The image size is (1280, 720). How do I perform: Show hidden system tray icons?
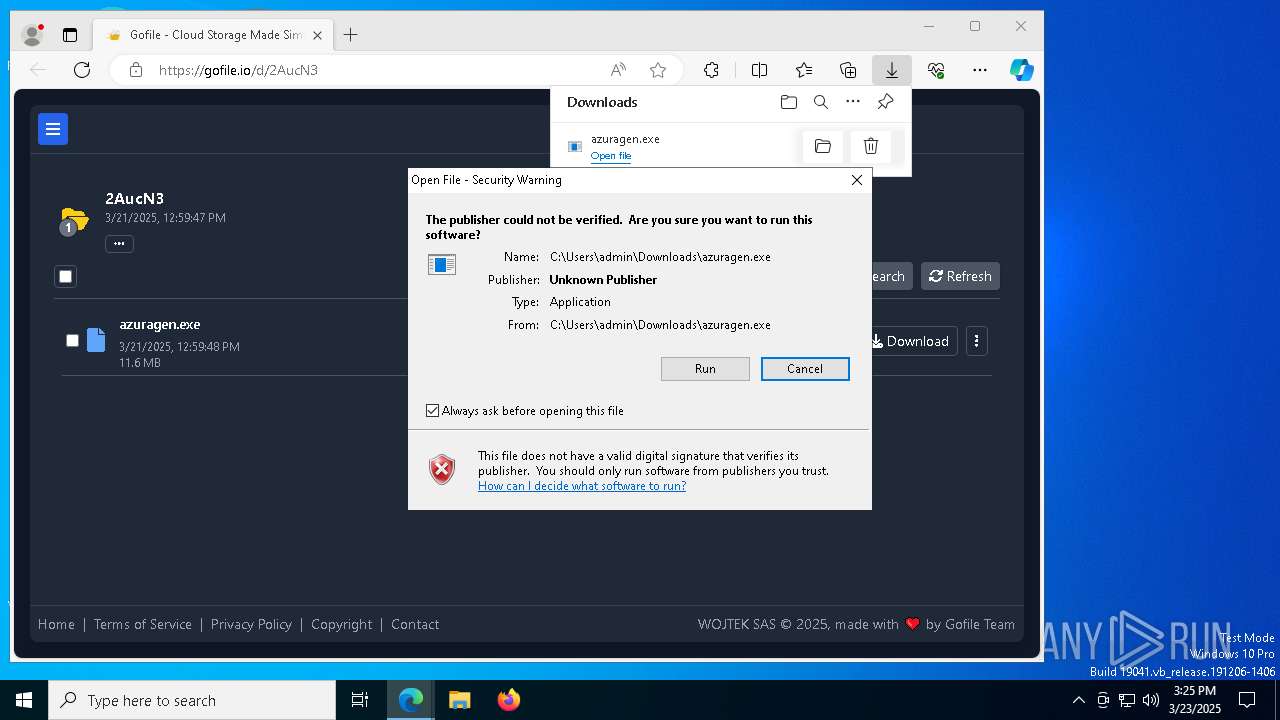[x=1078, y=700]
